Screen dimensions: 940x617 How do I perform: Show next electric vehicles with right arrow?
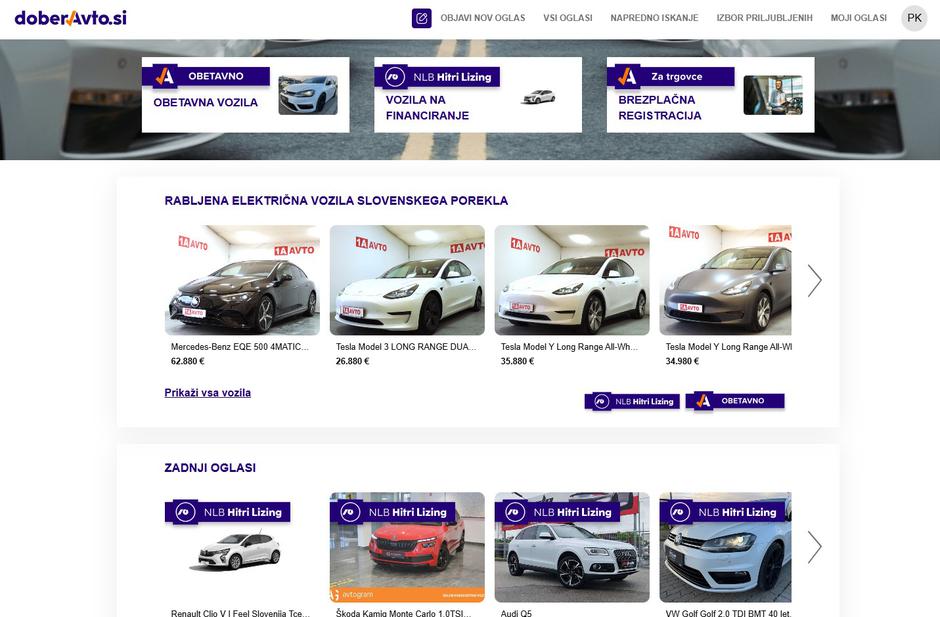(814, 280)
